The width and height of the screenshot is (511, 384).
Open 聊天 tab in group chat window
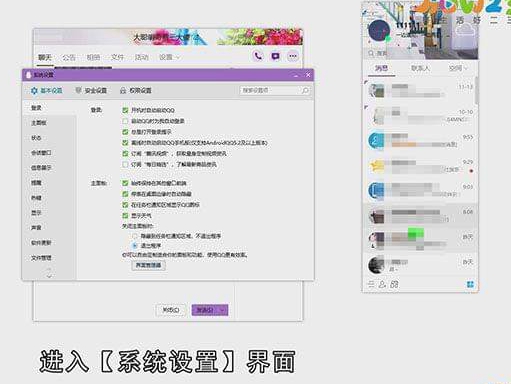45,57
